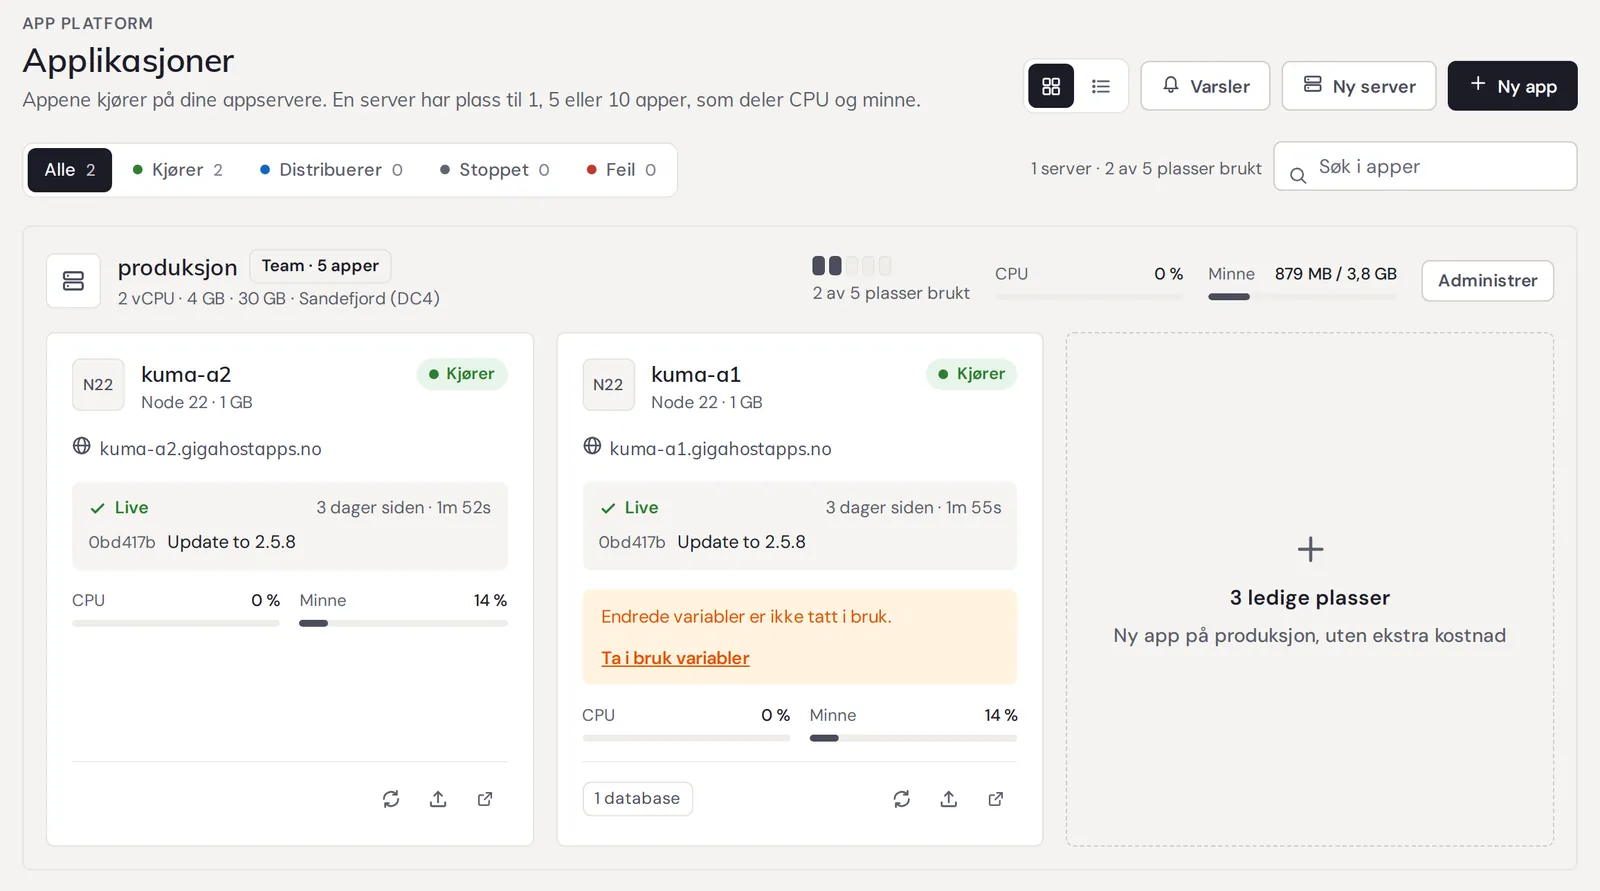Click globe icon beside kuma-a1.gigahostapps.no
Screen dimensions: 1600x891
point(592,446)
